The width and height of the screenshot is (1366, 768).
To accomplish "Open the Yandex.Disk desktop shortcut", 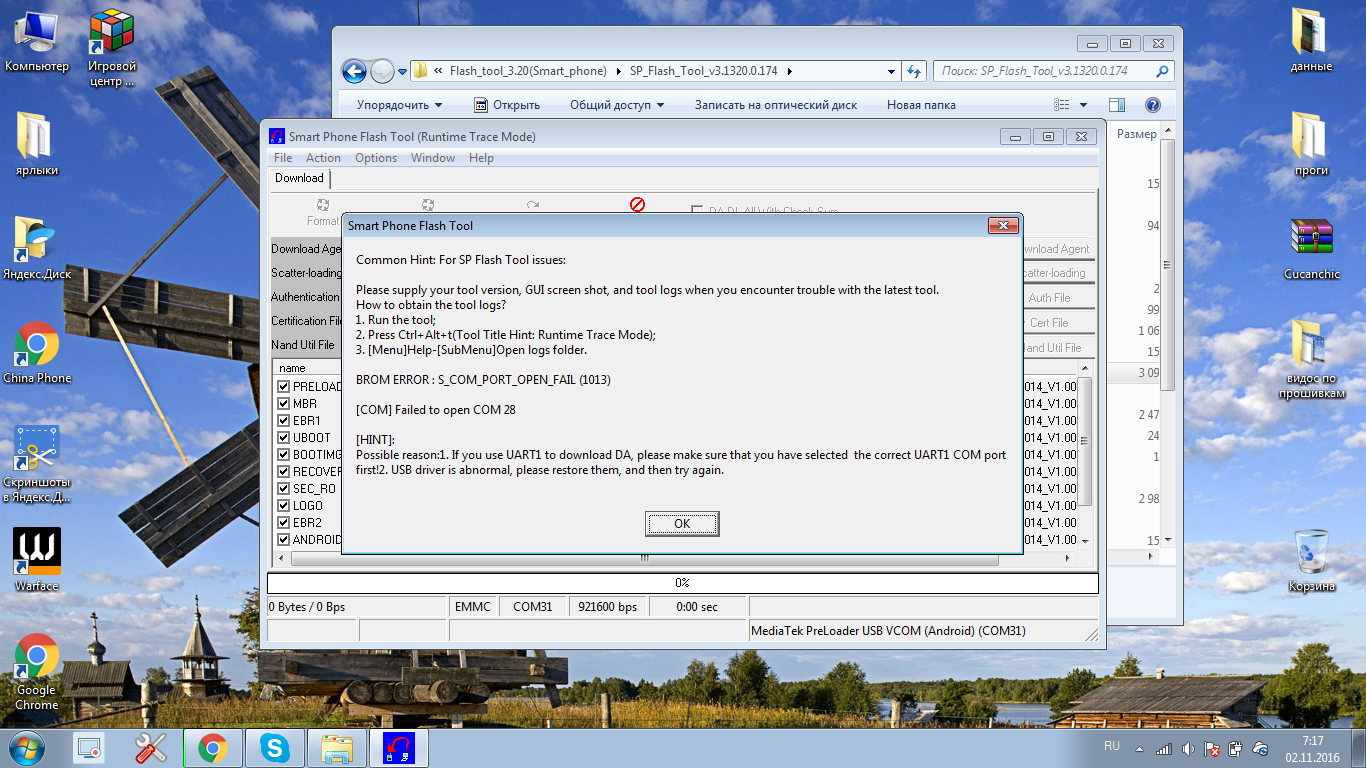I will 37,241.
